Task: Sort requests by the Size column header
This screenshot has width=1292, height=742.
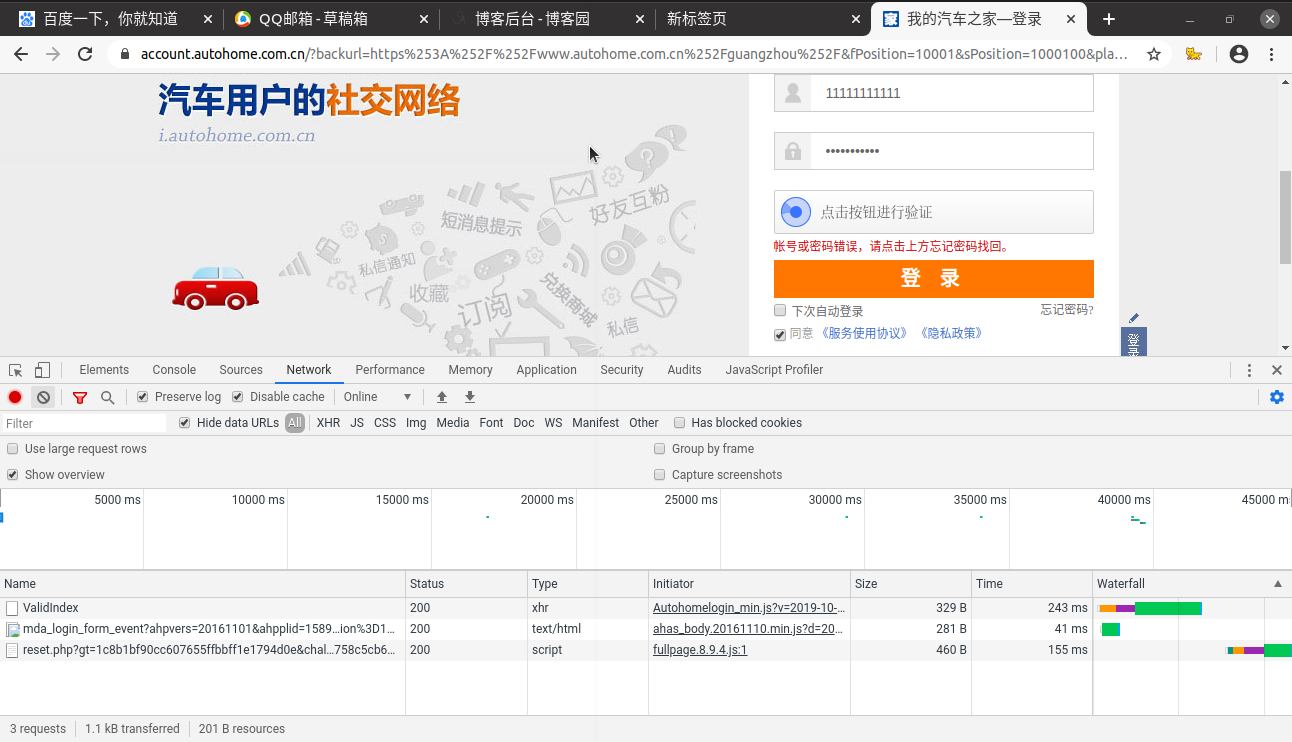Action: pos(910,584)
